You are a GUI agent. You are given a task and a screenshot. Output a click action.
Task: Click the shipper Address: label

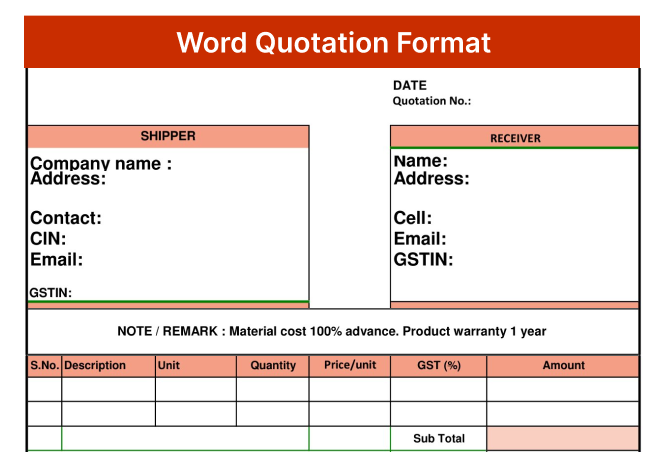(x=68, y=179)
